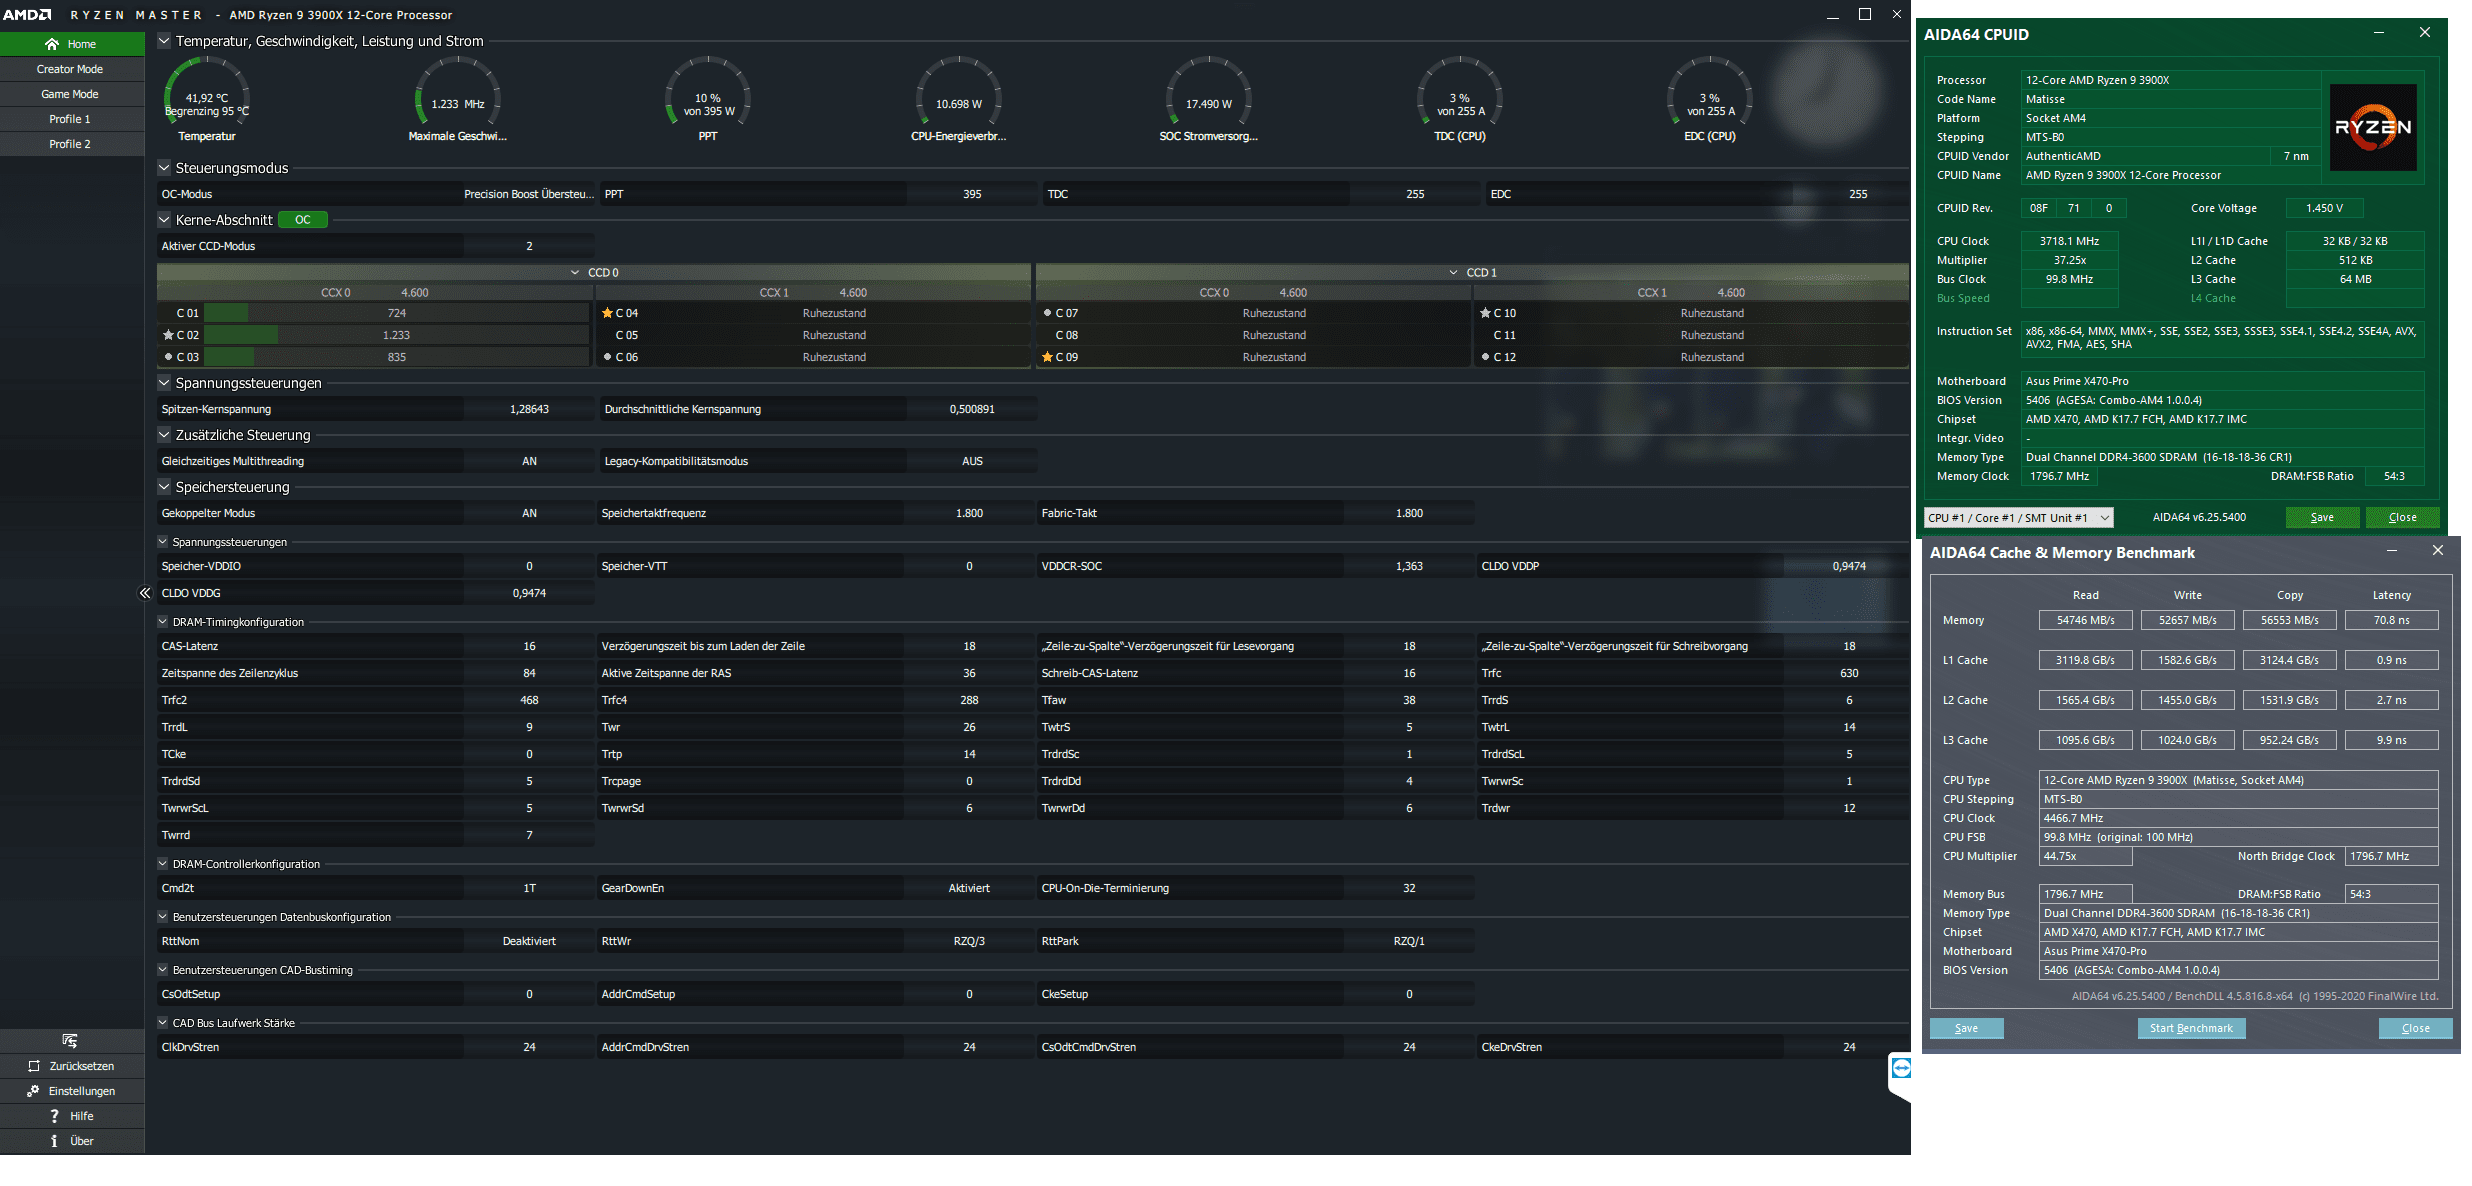Click Save in AIDA64 CPUID window
Screen dimensions: 2472x1186
click(x=2321, y=518)
